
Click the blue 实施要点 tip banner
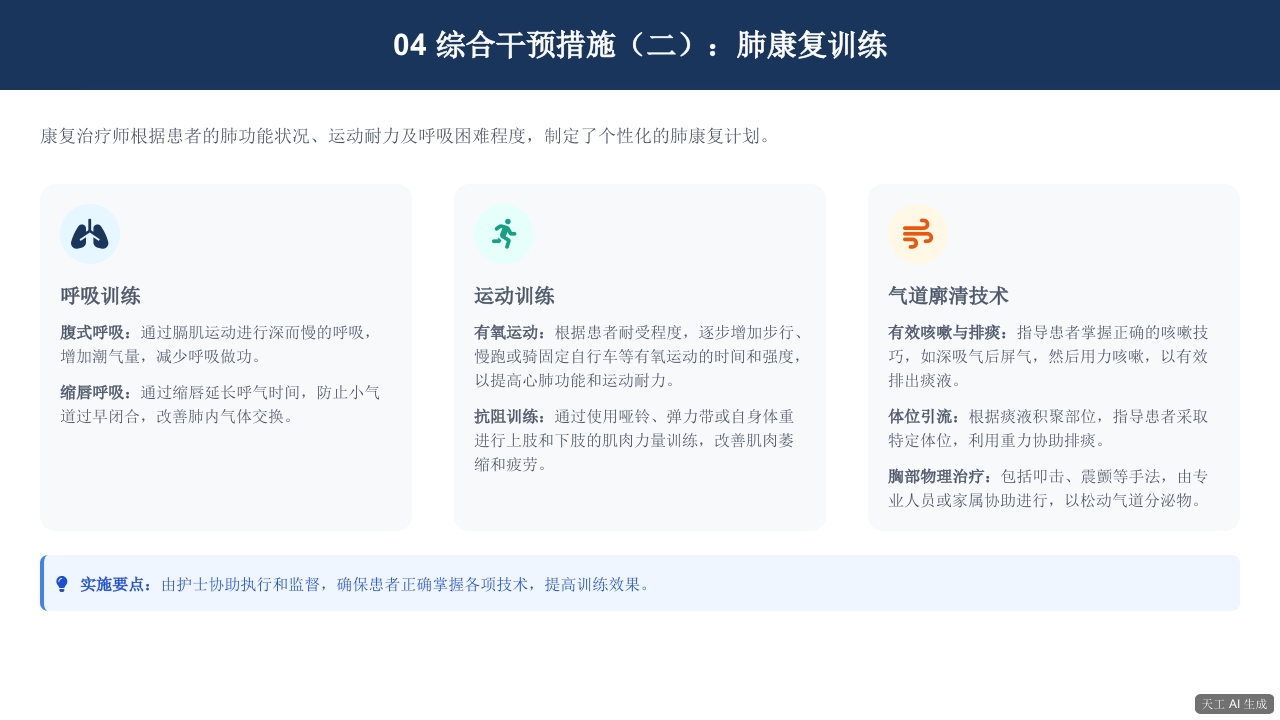(x=640, y=583)
